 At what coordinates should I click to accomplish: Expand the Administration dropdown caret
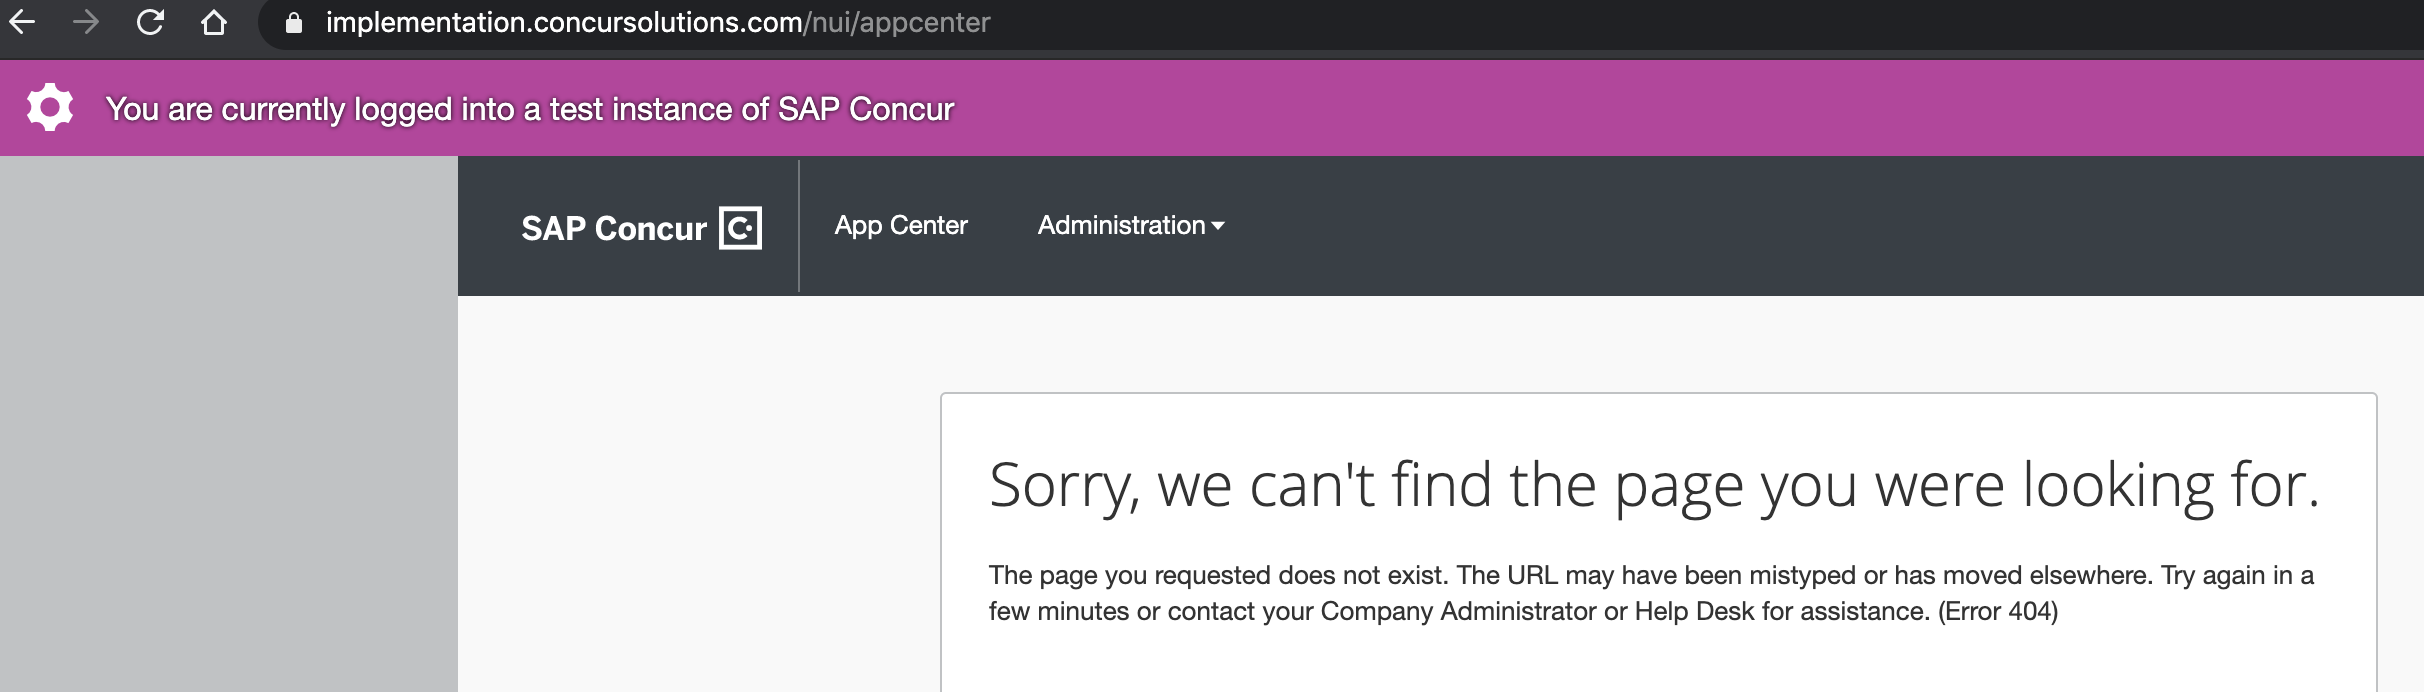[x=1218, y=227]
